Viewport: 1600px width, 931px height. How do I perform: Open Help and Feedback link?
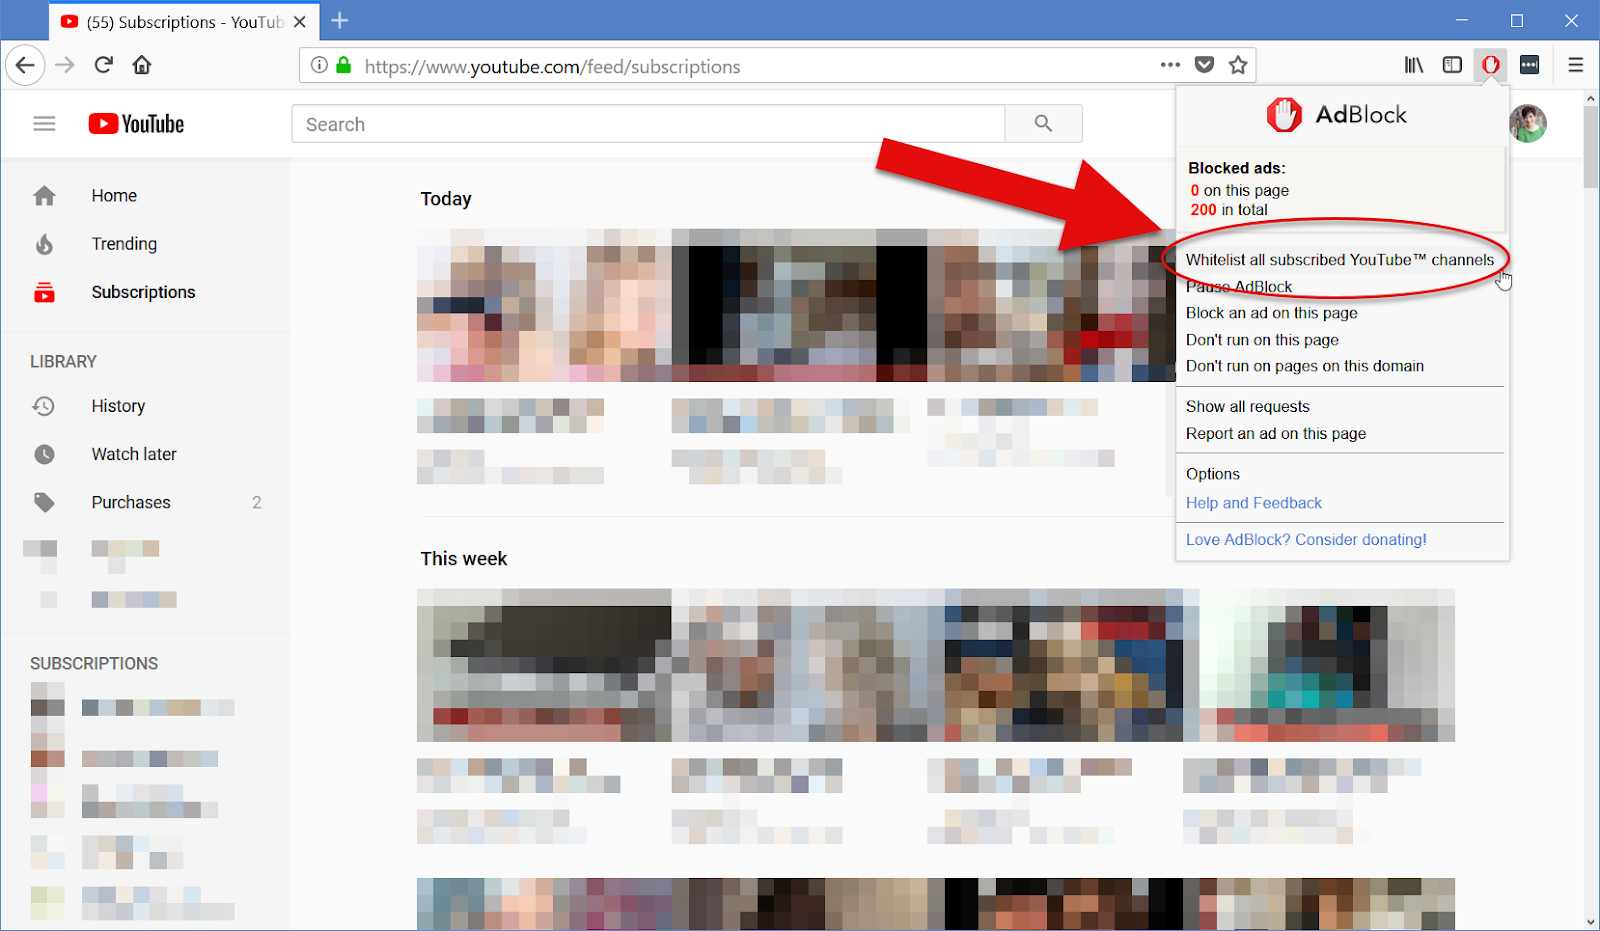pos(1254,503)
